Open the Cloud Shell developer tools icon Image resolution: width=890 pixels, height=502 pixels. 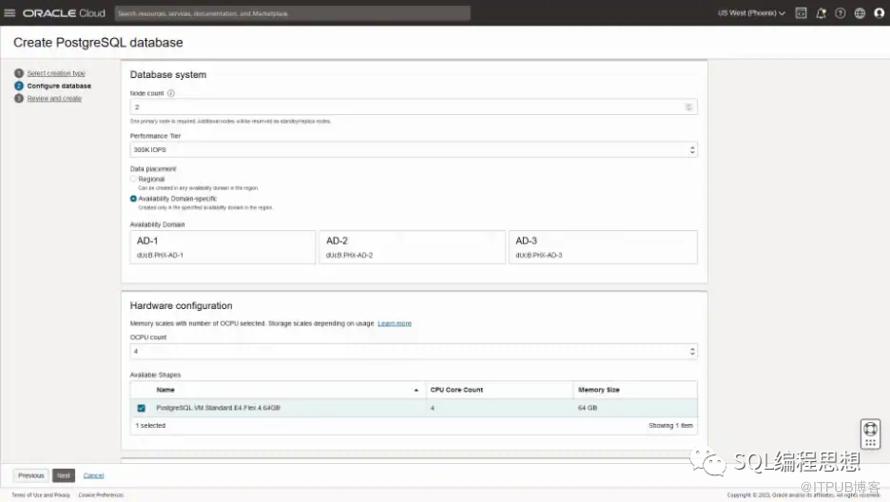[x=801, y=13]
